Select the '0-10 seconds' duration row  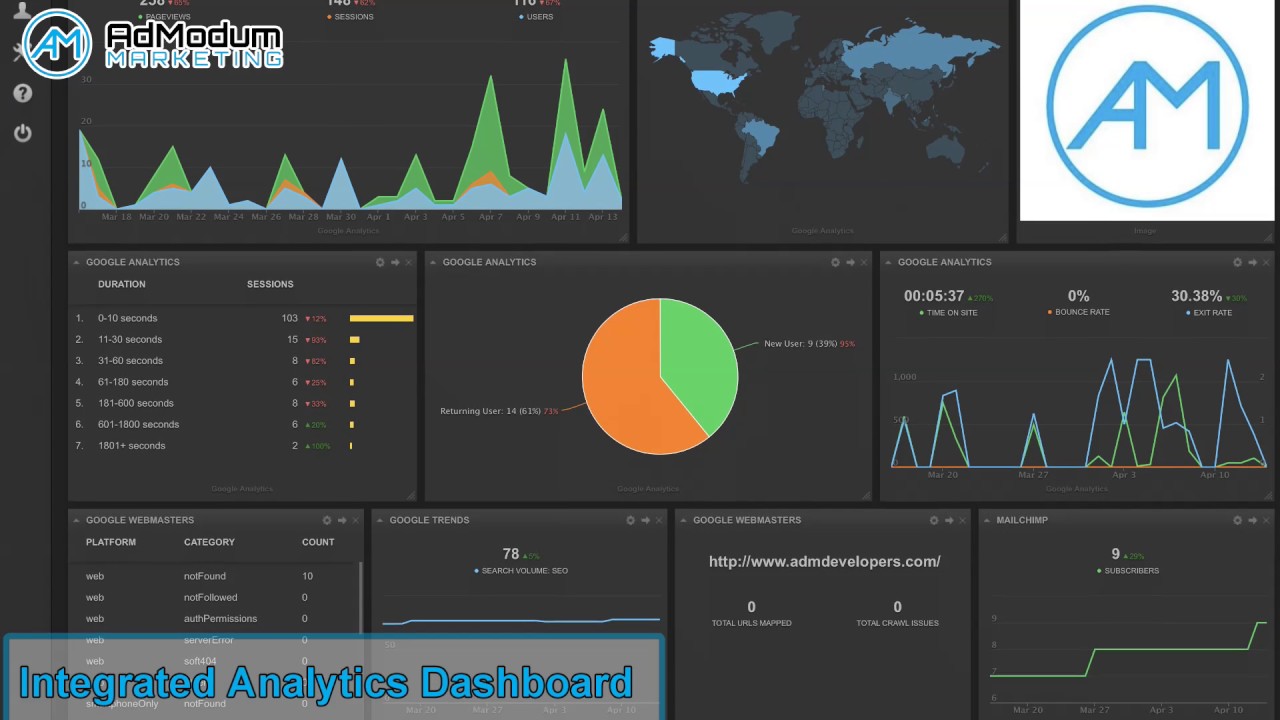[243, 318]
